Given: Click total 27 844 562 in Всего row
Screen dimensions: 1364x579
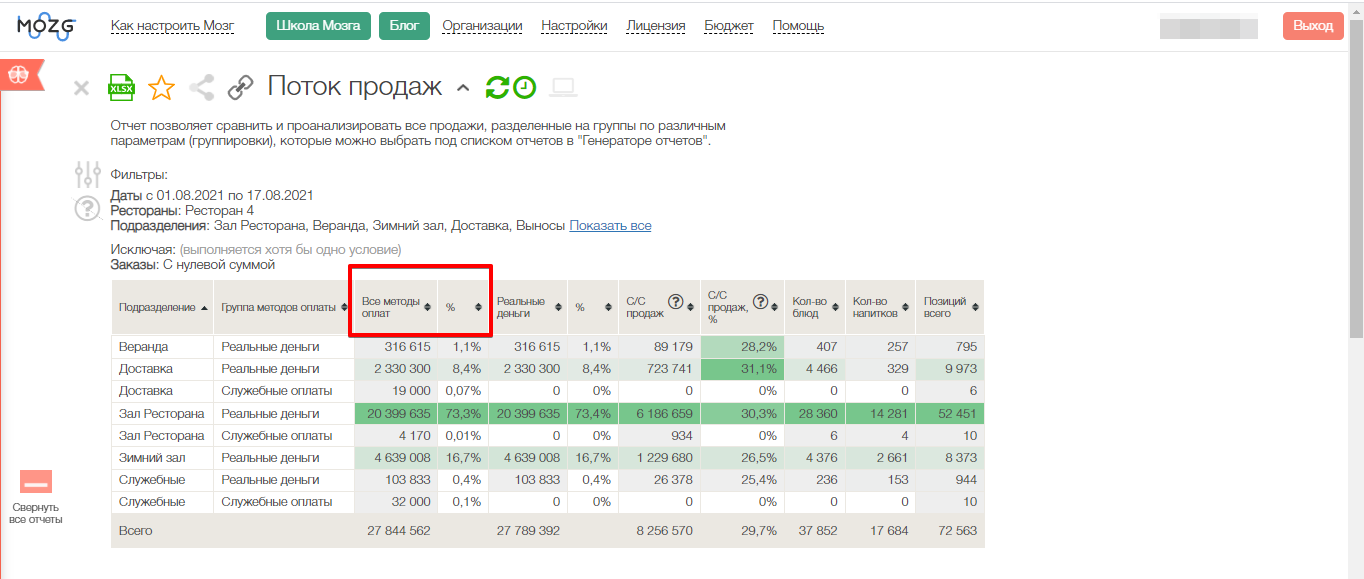Looking at the screenshot, I should (x=398, y=531).
